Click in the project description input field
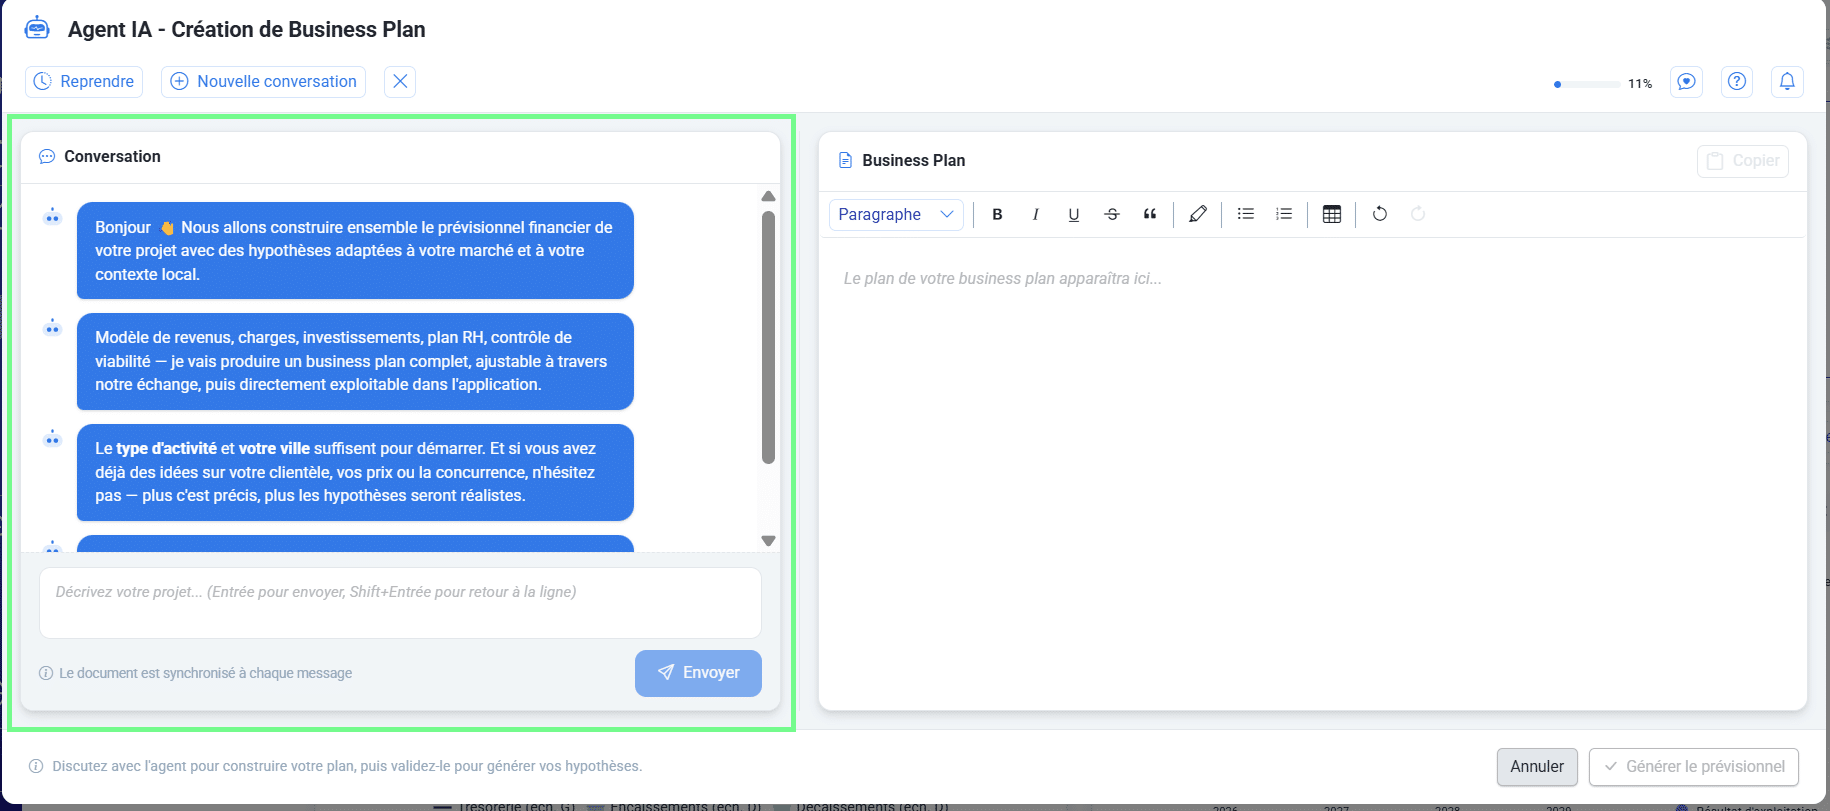The image size is (1830, 811). pyautogui.click(x=400, y=603)
